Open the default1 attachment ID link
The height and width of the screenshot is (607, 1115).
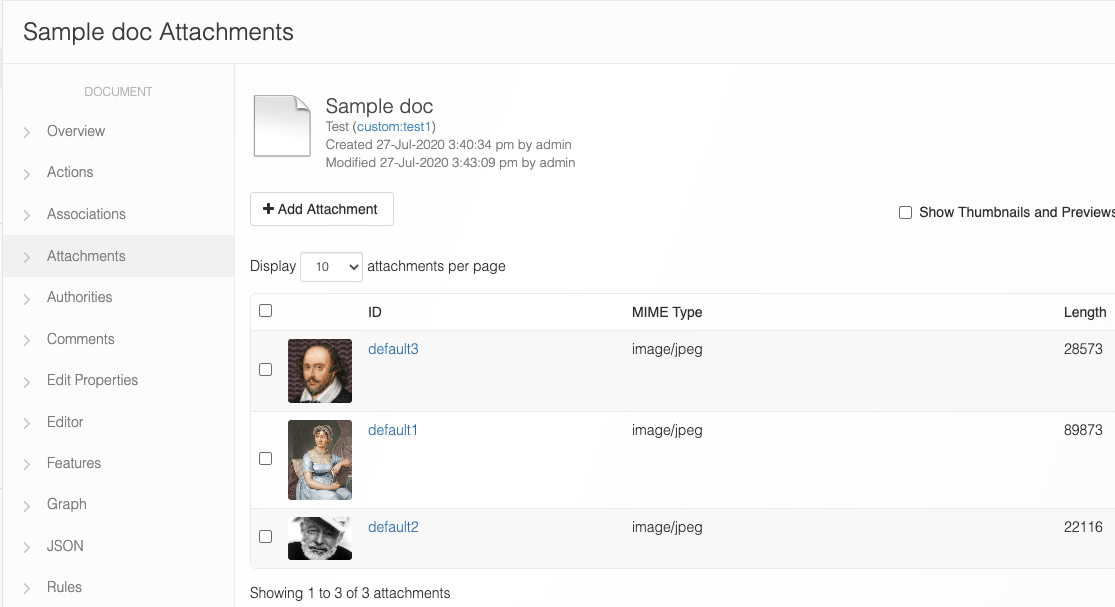coord(393,430)
